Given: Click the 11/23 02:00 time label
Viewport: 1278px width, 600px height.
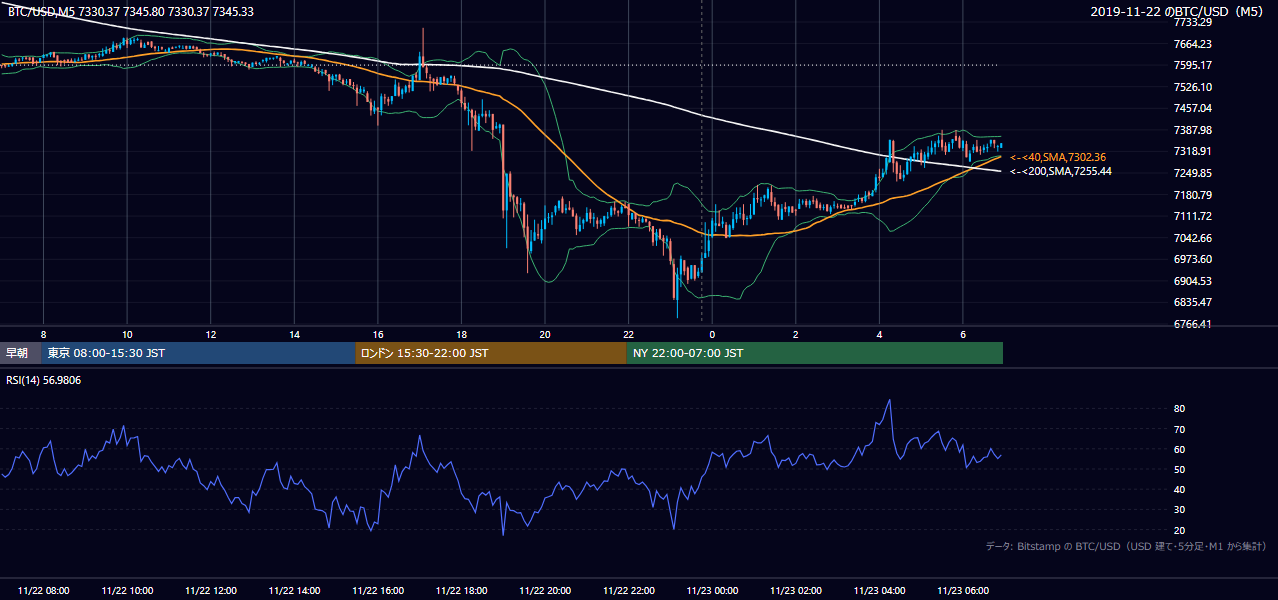Looking at the screenshot, I should [795, 591].
